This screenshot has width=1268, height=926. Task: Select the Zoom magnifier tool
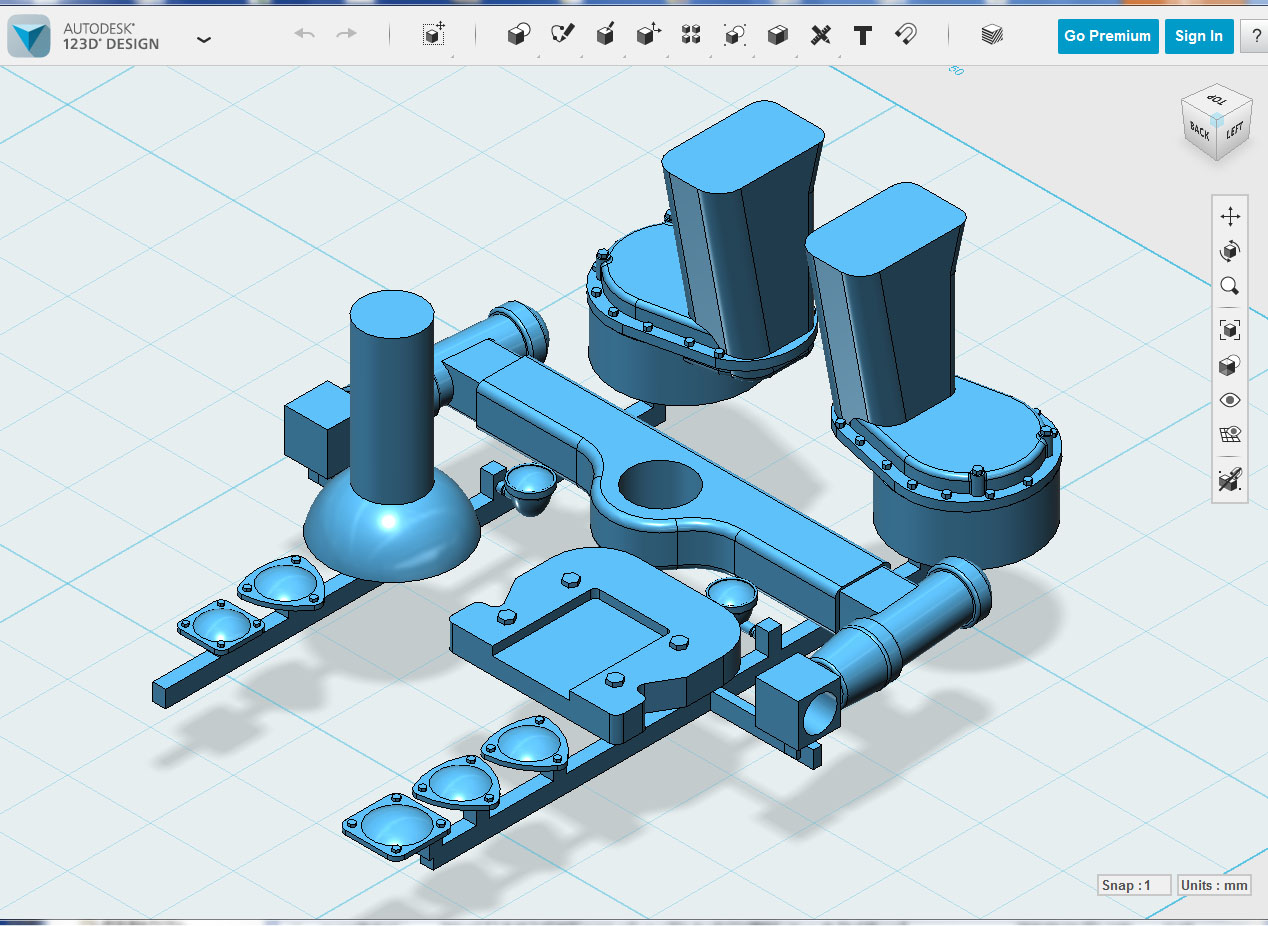click(x=1230, y=287)
